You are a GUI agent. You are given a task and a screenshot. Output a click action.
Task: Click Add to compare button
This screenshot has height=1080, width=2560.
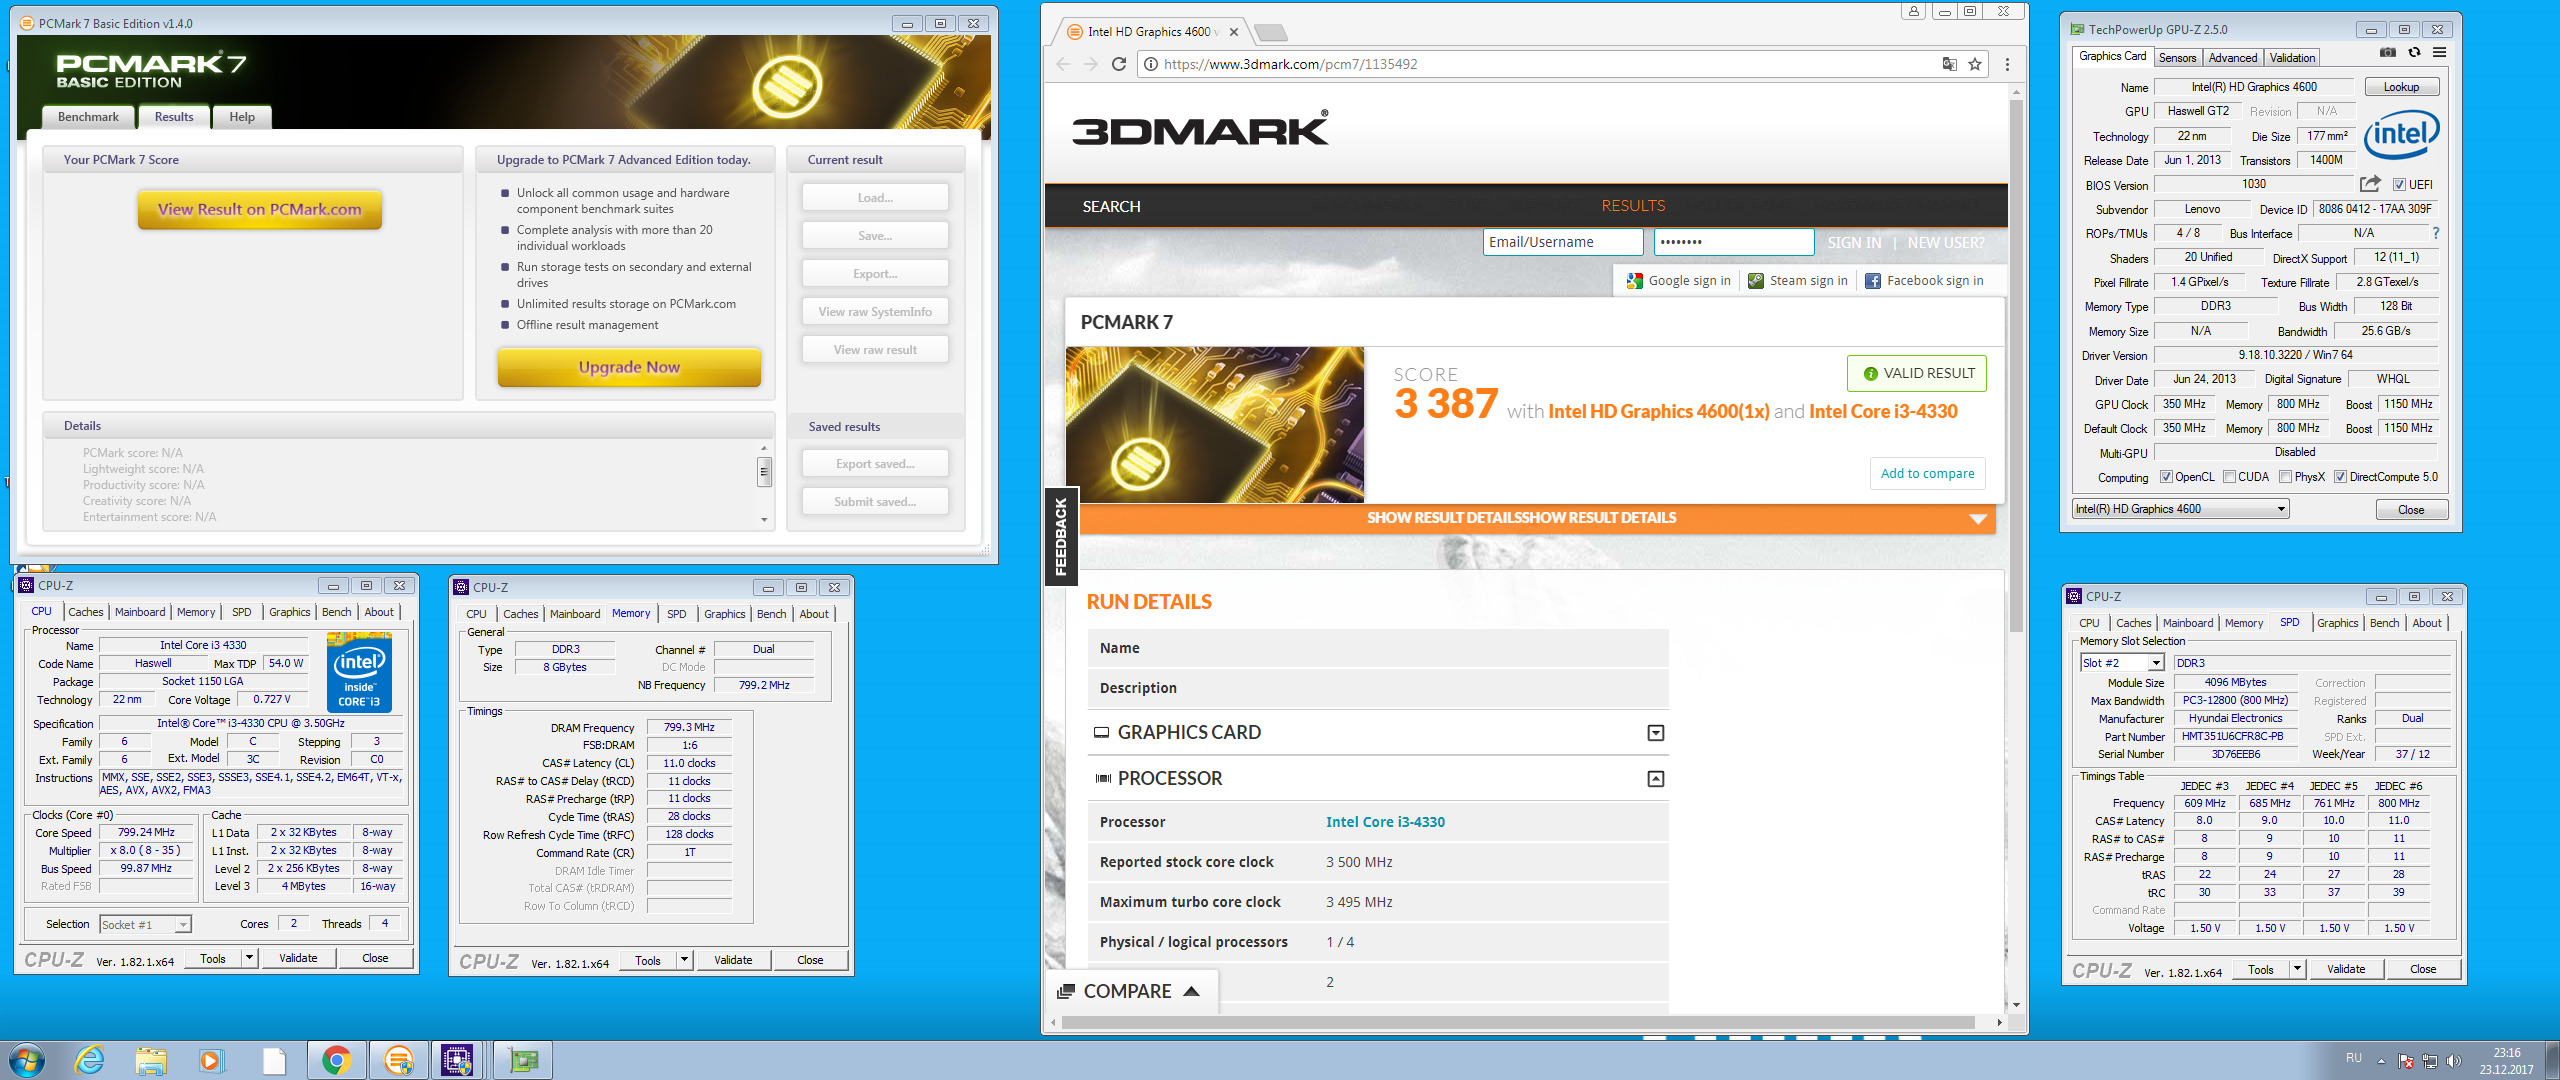point(1927,474)
